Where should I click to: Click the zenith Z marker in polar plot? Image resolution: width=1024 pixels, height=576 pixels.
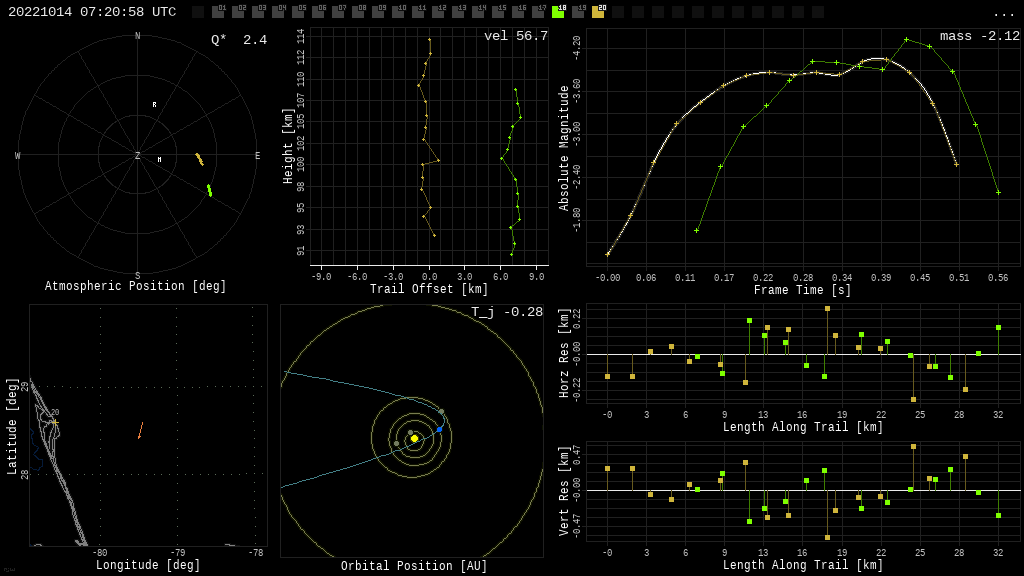138,156
